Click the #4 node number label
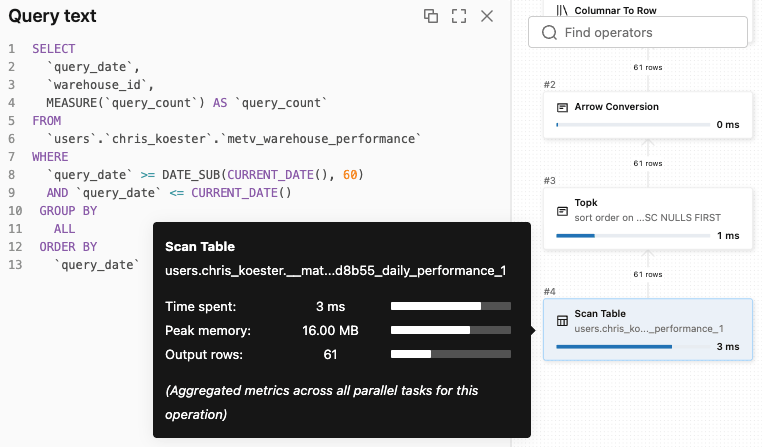 point(549,292)
